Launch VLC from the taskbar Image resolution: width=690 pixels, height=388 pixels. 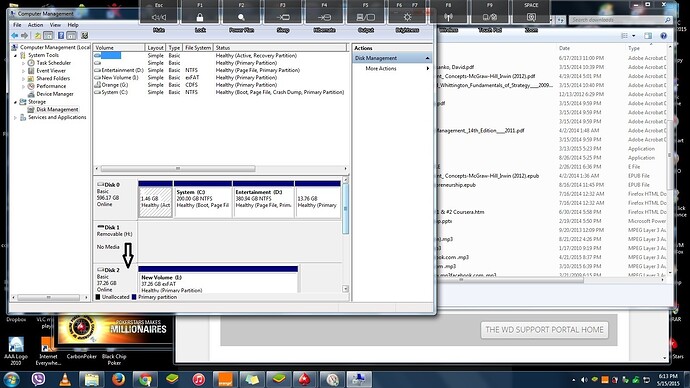click(65, 379)
